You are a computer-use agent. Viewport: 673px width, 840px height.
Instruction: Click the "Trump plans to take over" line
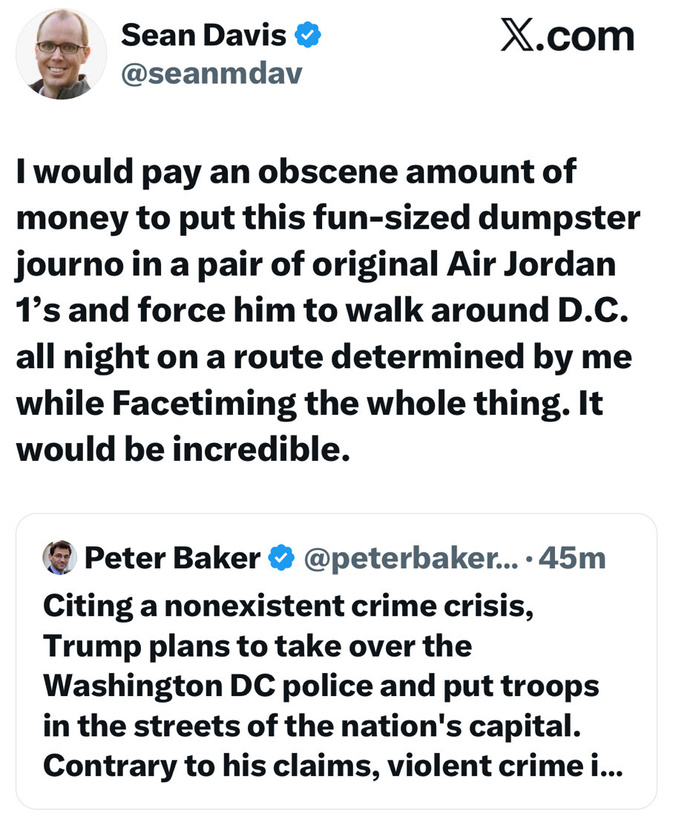pos(258,646)
